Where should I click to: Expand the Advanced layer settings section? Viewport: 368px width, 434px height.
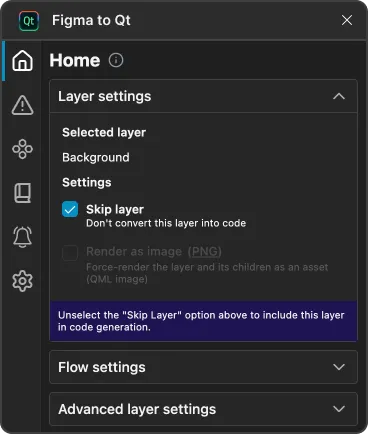(x=203, y=409)
